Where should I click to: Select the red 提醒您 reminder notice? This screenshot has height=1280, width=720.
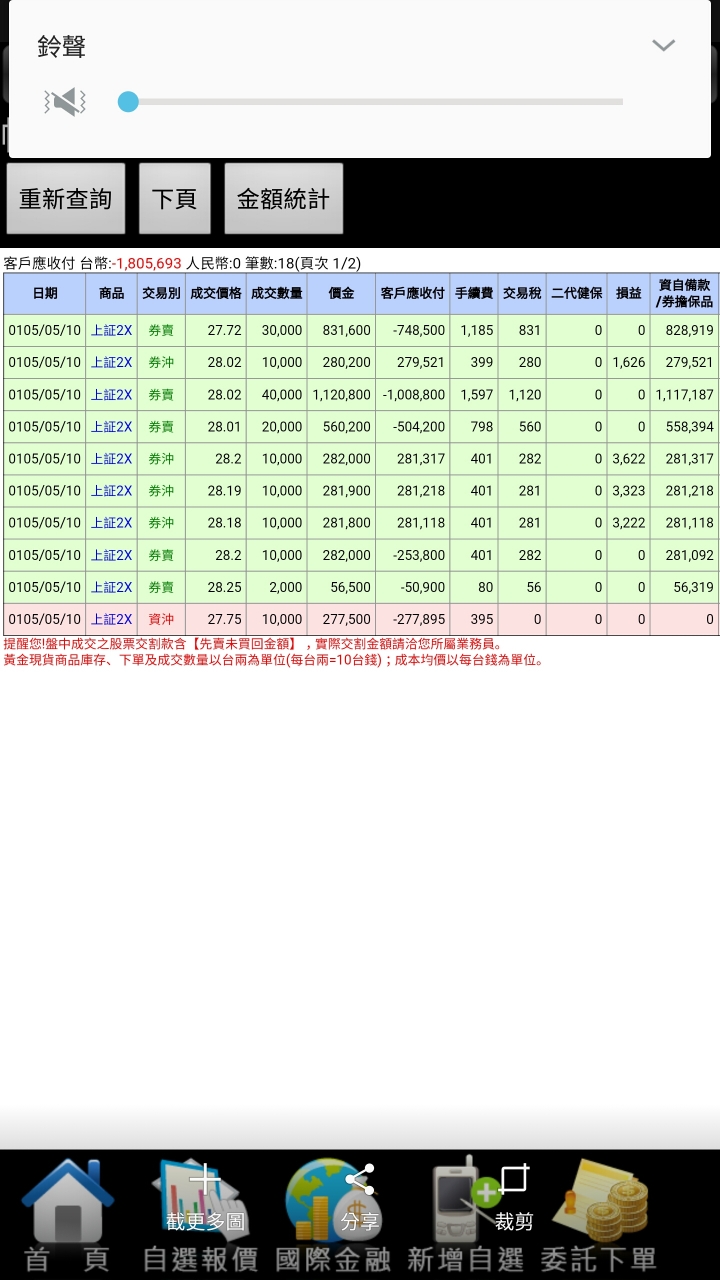point(254,644)
